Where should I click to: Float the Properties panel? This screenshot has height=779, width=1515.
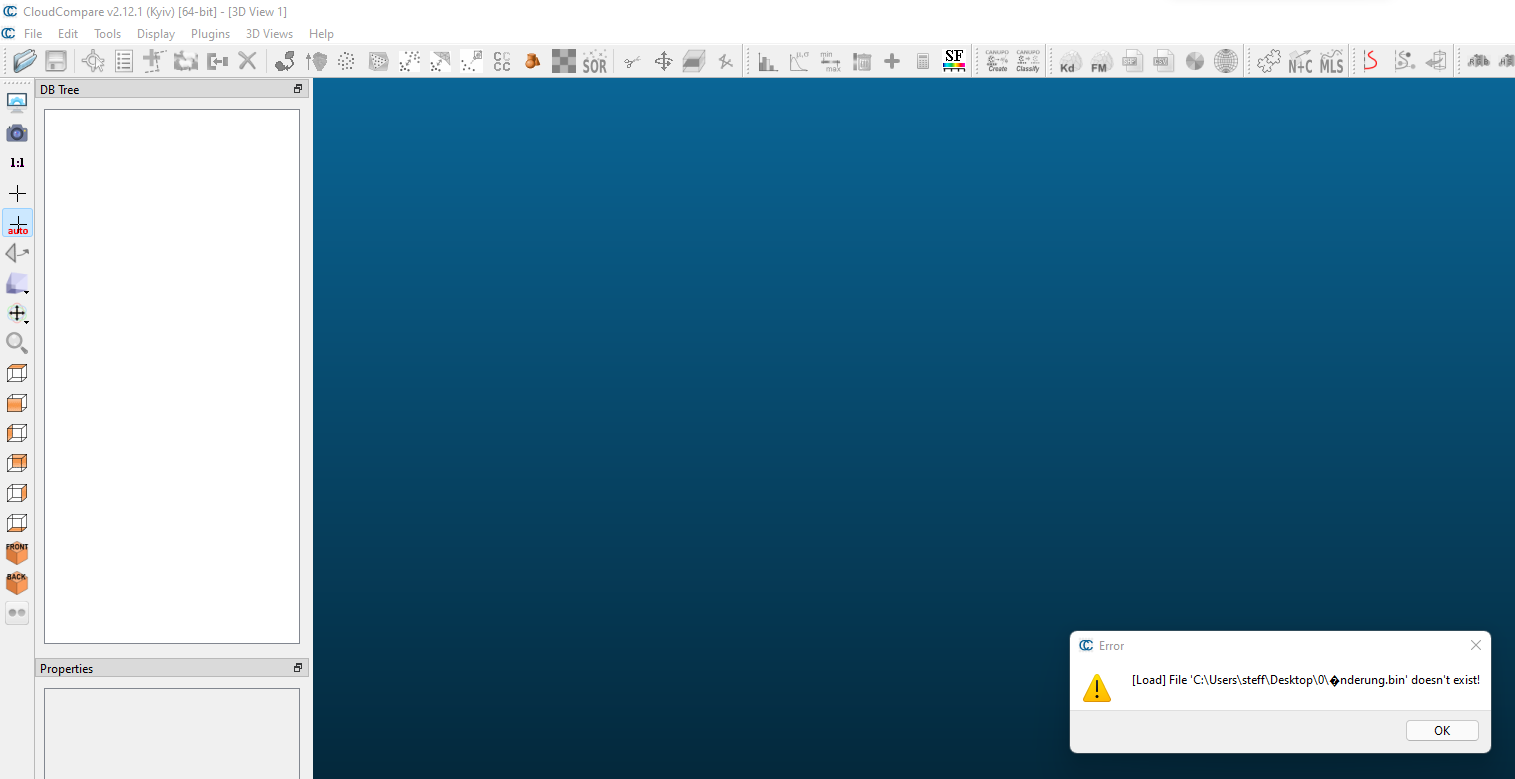pos(297,668)
